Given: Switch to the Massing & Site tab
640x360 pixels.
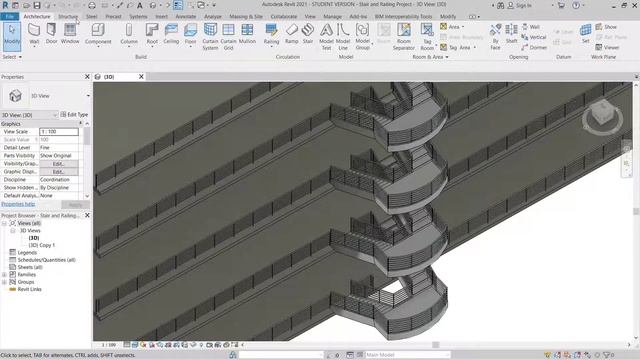Looking at the screenshot, I should [246, 16].
